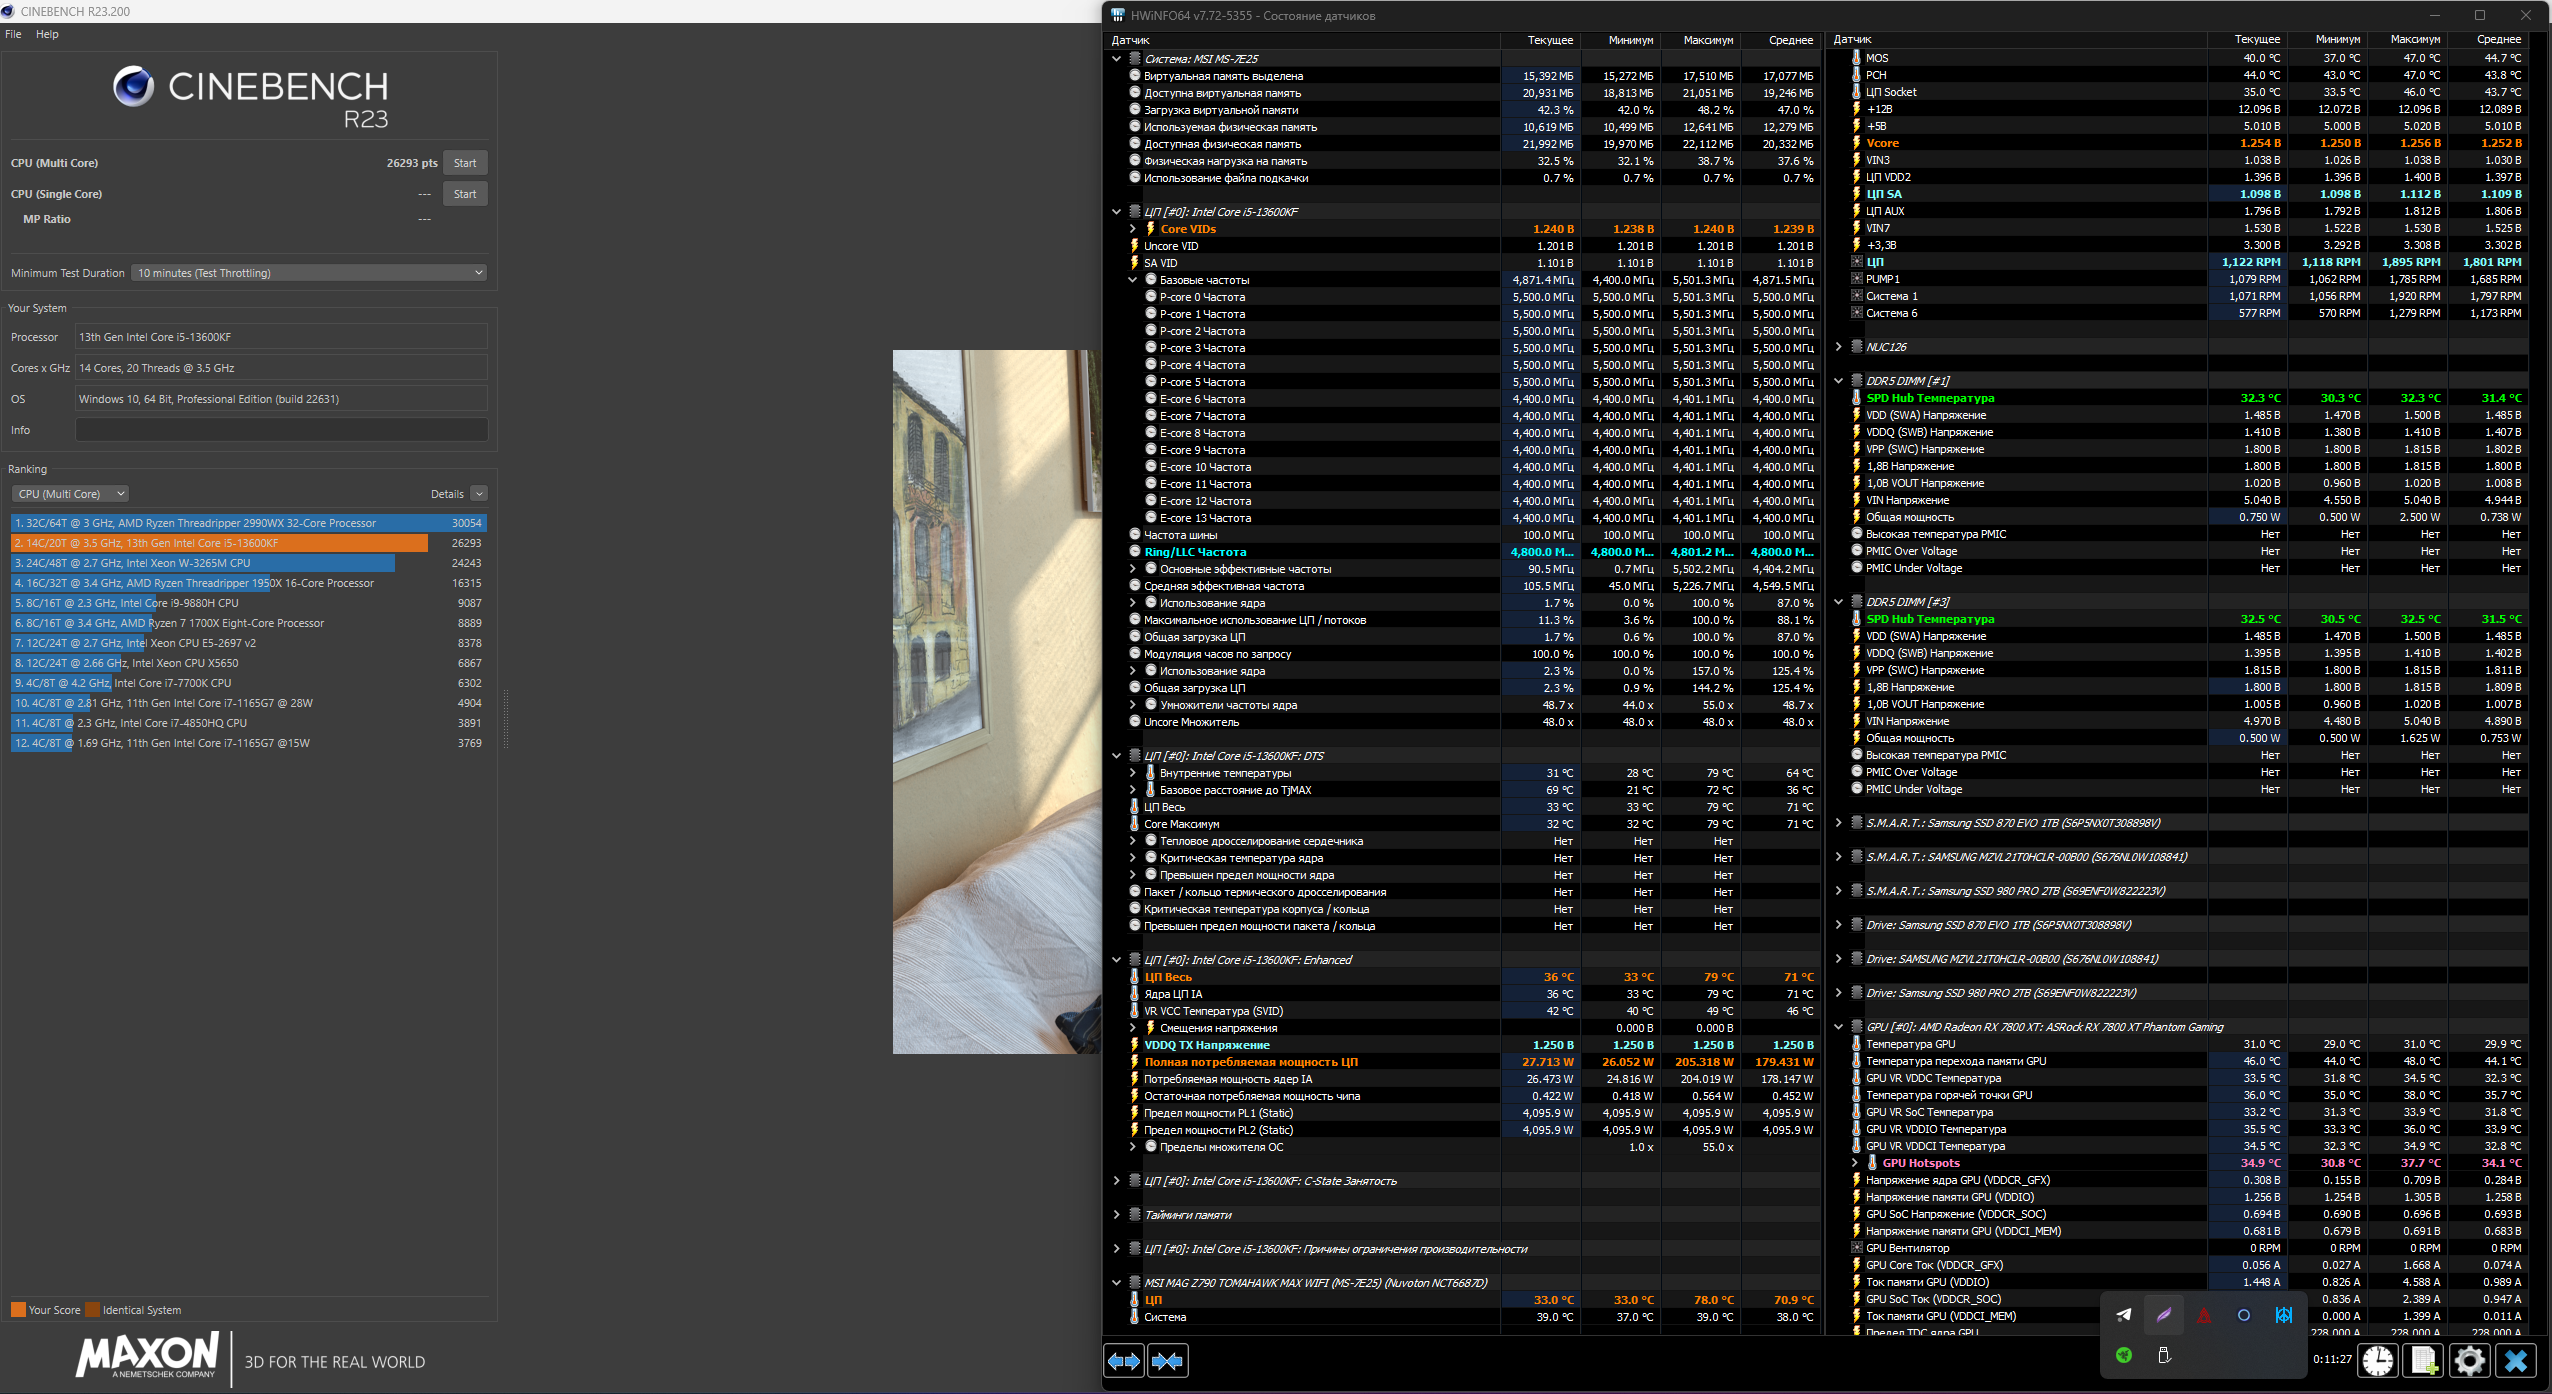Open the Cinebench File menu
This screenshot has width=2552, height=1394.
[x=13, y=34]
